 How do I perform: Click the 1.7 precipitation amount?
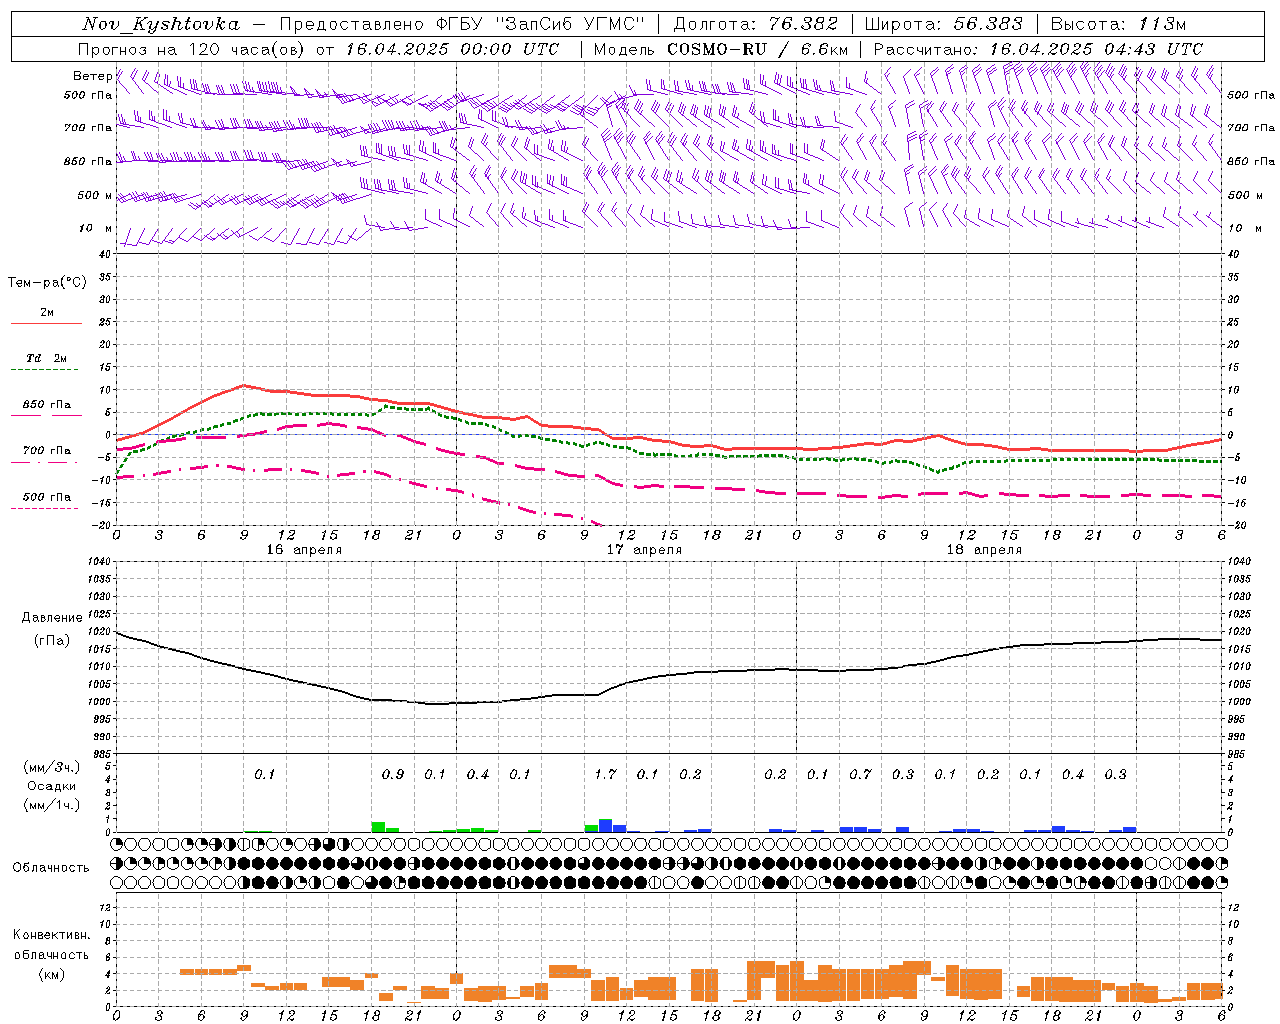(x=605, y=774)
